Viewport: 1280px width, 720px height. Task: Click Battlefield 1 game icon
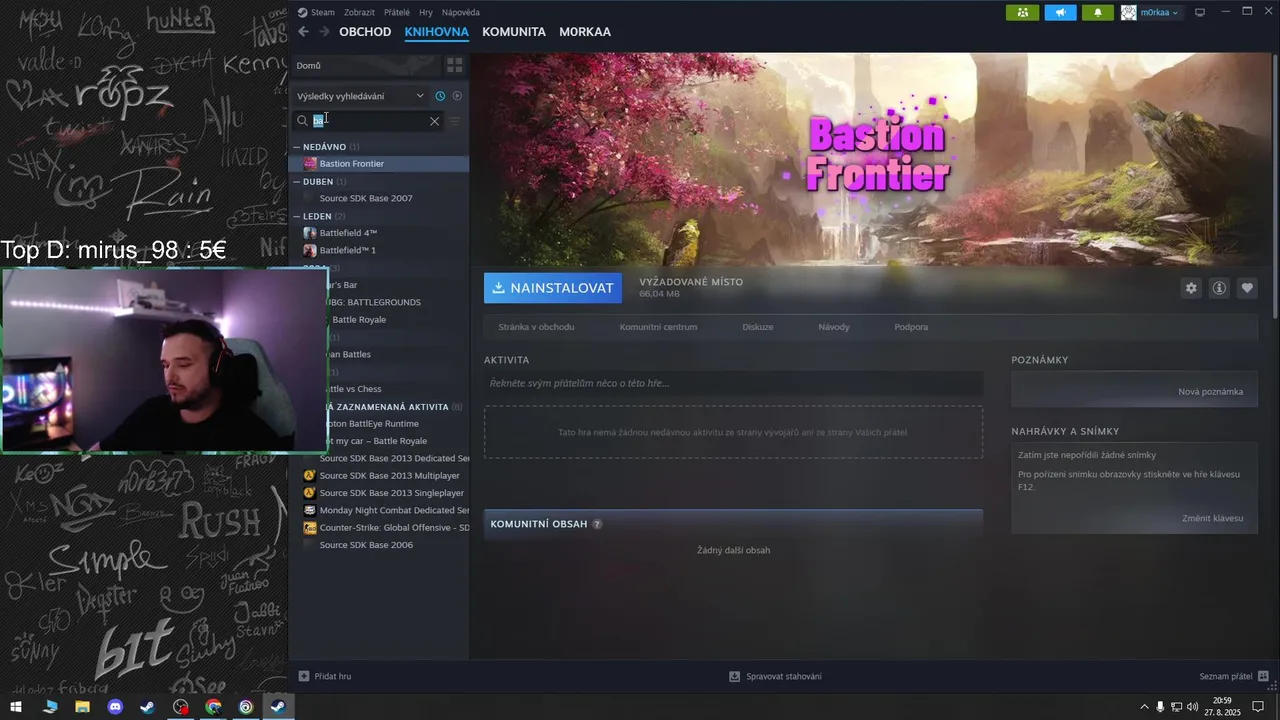310,250
